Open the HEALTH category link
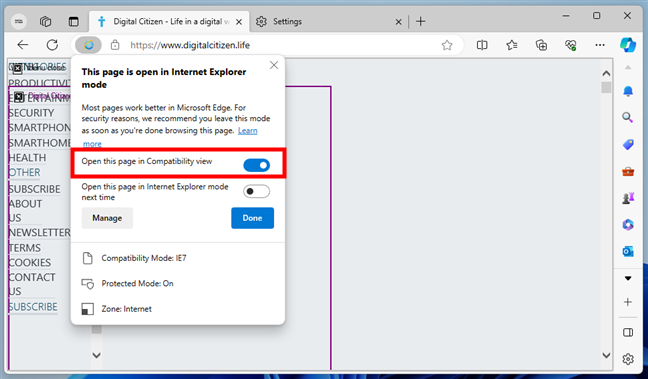 click(27, 157)
